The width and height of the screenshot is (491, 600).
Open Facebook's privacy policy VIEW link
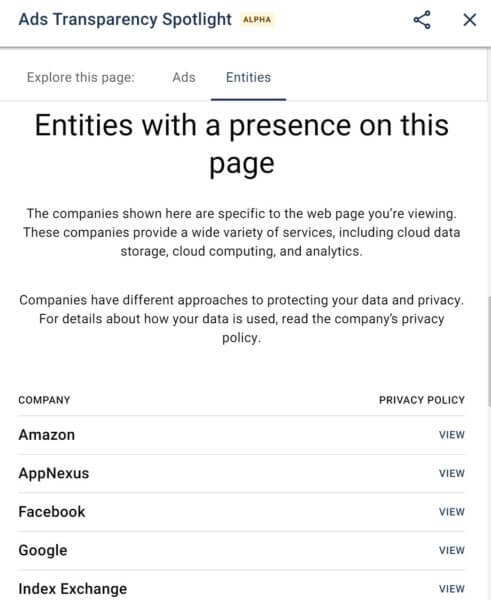[x=452, y=512]
